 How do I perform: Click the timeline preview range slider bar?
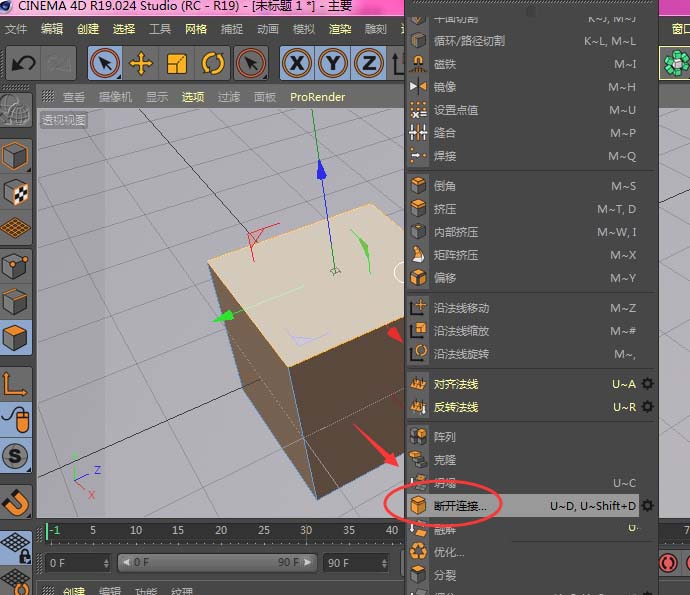216,563
